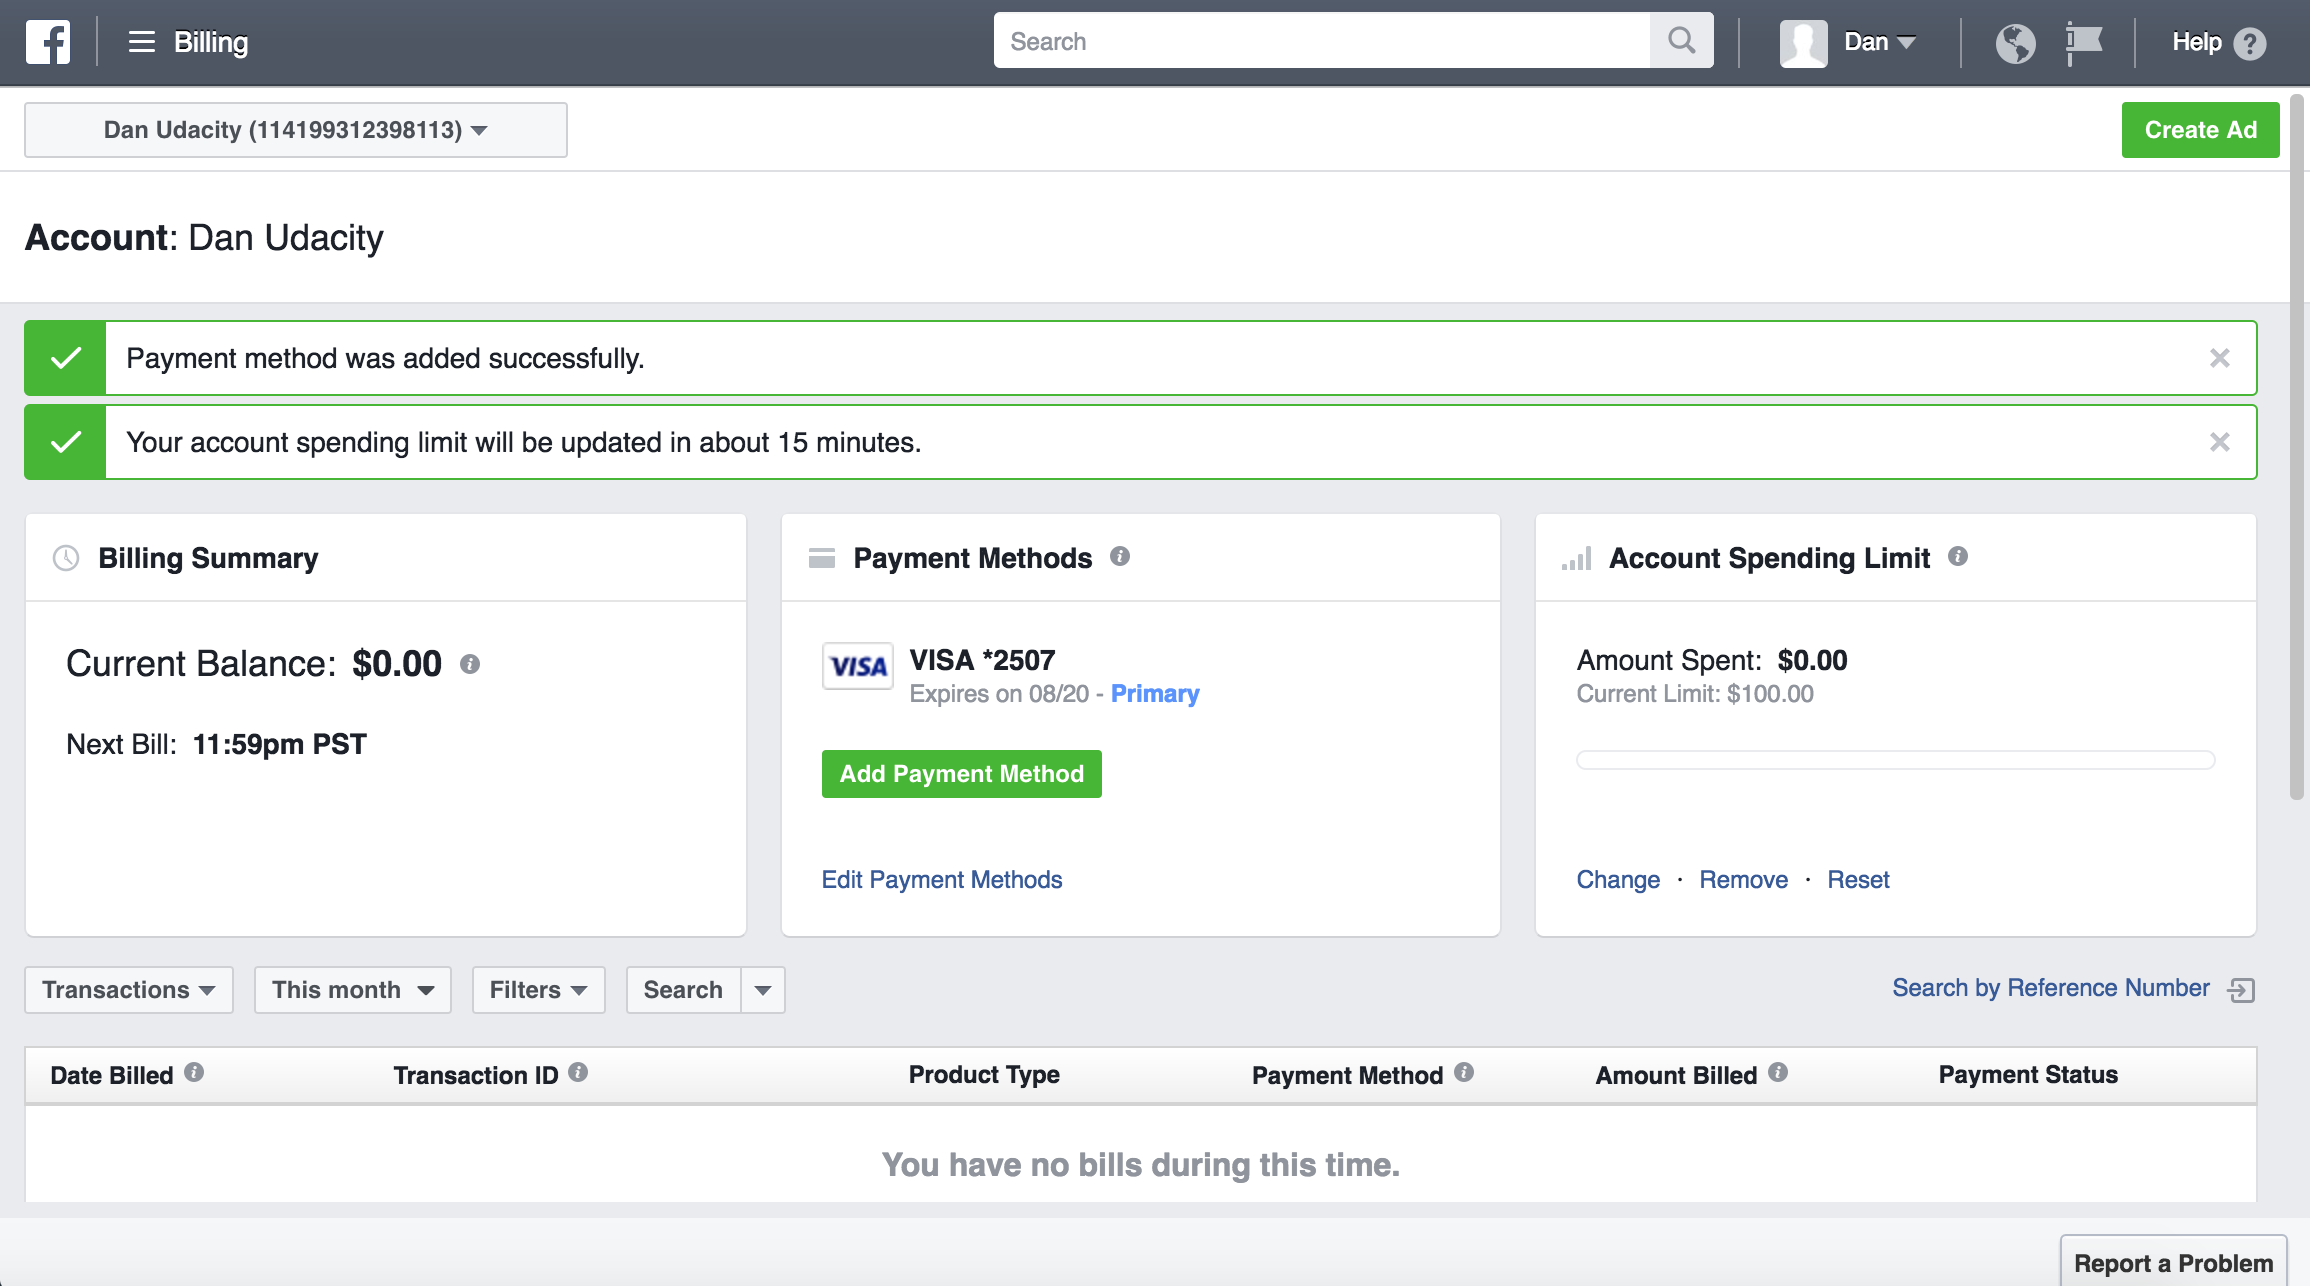Click the info icon next to Amount Billed
The image size is (2310, 1286).
1779,1073
